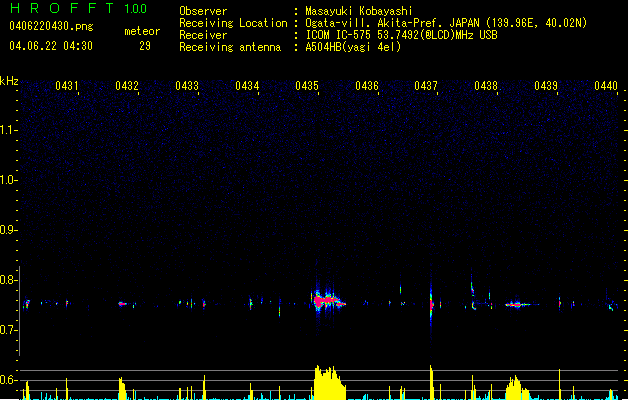Click the big yellow intensity block after 0435
629x400 pixels.
tap(330, 382)
